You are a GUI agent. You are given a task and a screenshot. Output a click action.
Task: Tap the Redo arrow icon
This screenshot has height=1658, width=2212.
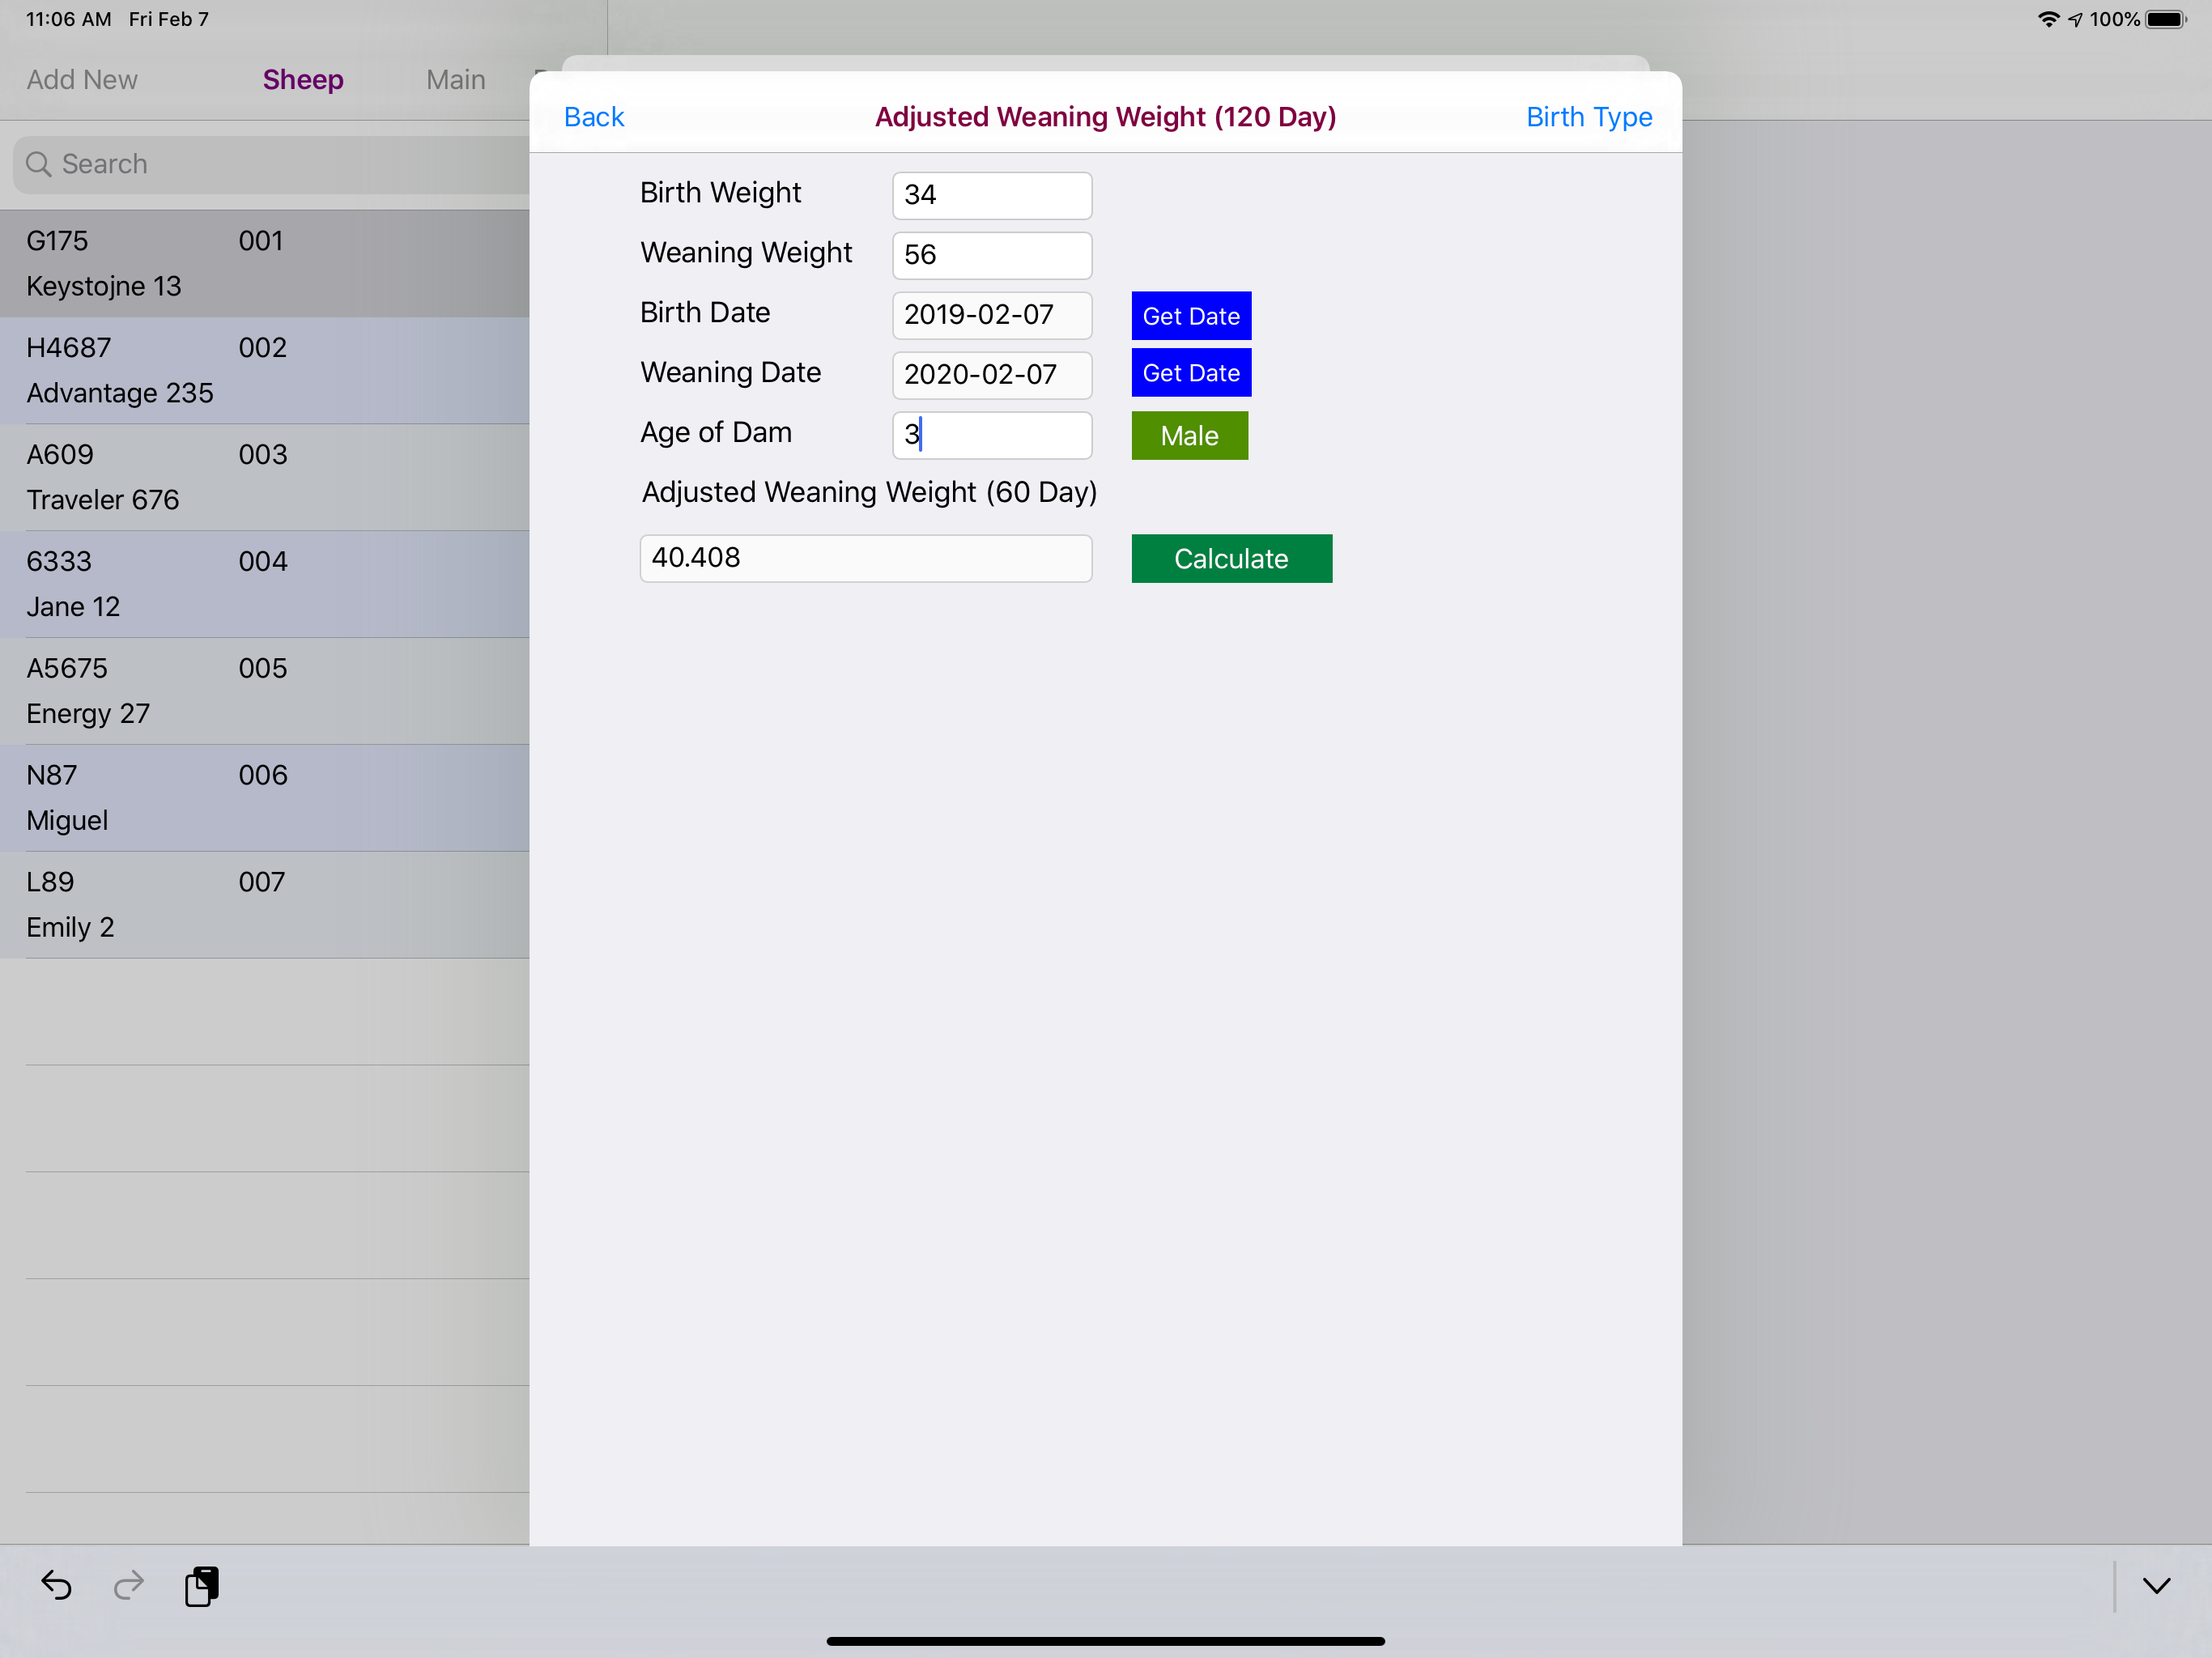[128, 1586]
